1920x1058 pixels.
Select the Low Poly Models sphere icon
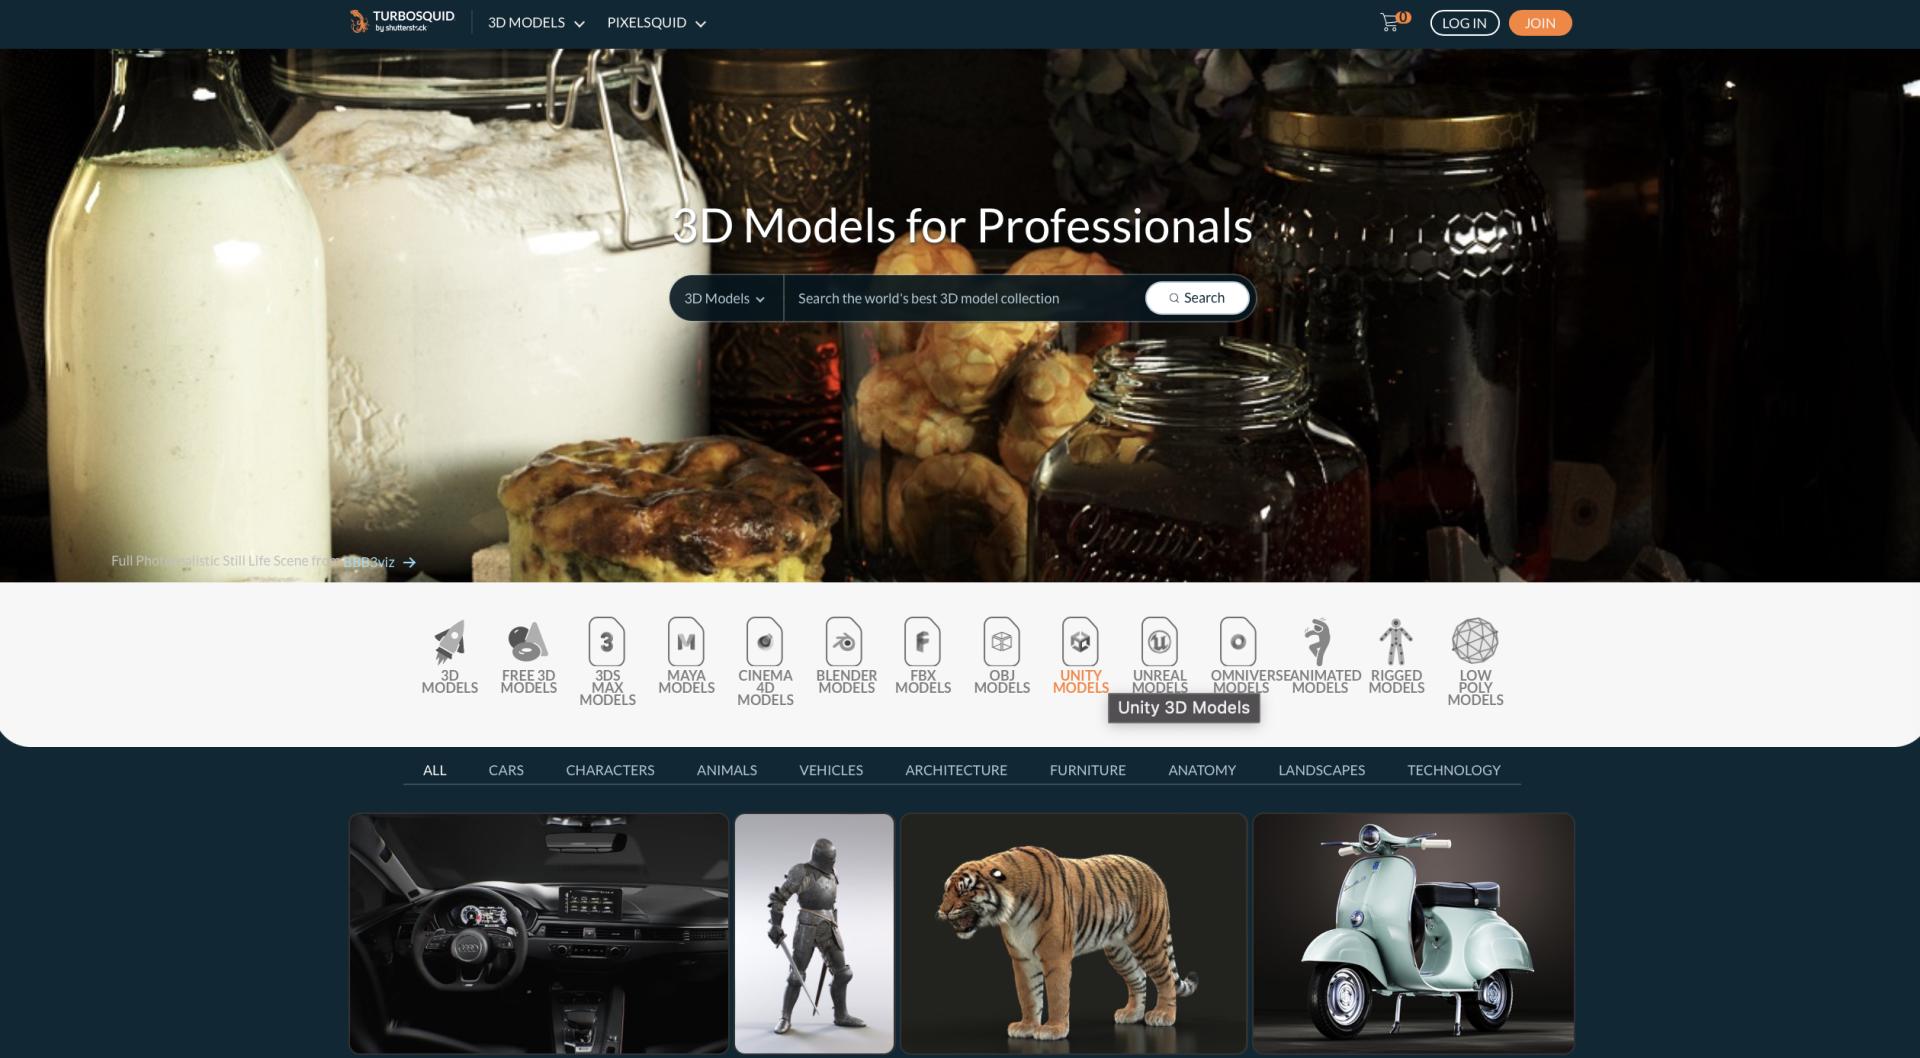point(1475,640)
